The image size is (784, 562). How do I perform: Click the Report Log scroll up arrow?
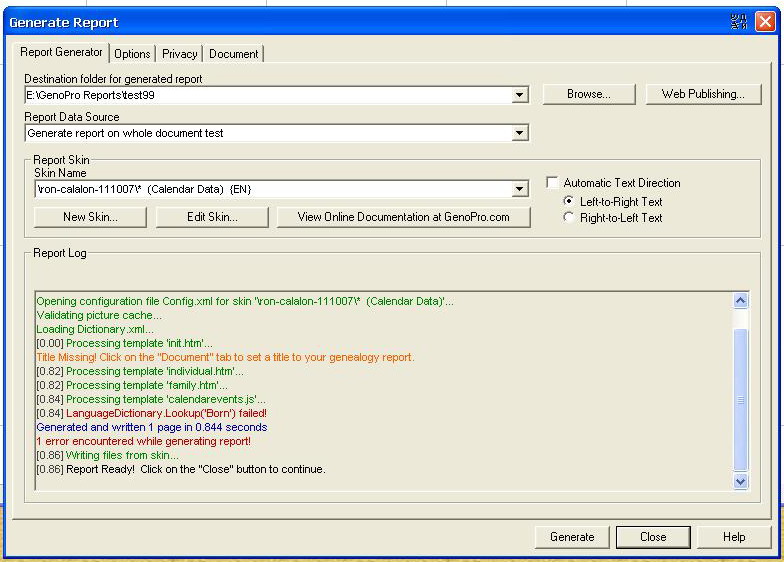point(740,300)
